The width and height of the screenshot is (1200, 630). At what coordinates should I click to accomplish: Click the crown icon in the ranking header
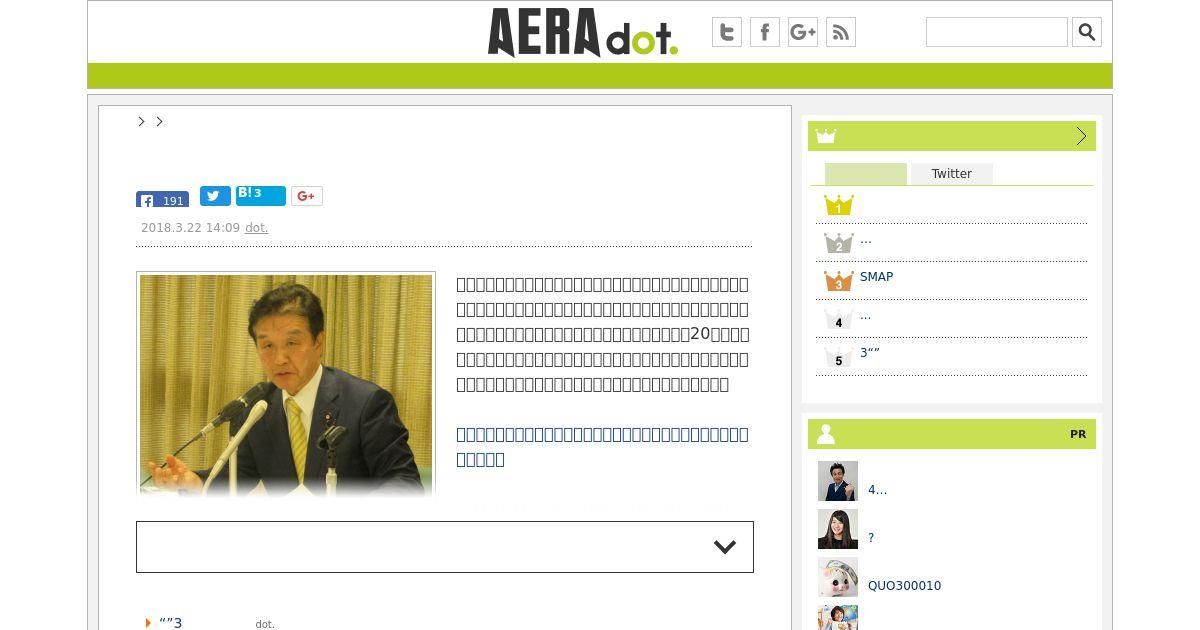825,136
